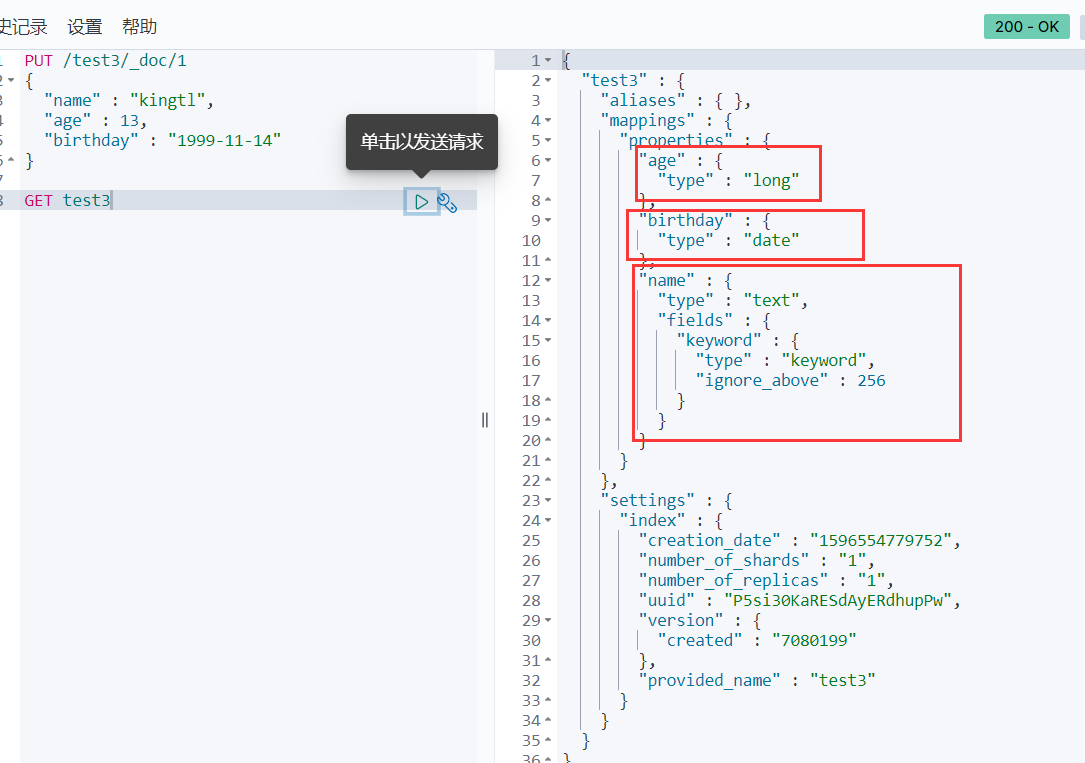
Task: Collapse the PUT request body in left editor
Action: (11, 80)
